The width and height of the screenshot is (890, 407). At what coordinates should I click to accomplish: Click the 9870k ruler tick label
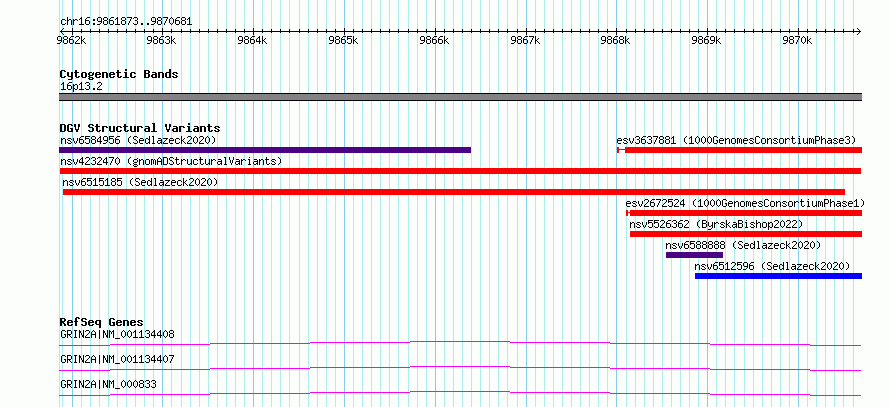click(798, 40)
